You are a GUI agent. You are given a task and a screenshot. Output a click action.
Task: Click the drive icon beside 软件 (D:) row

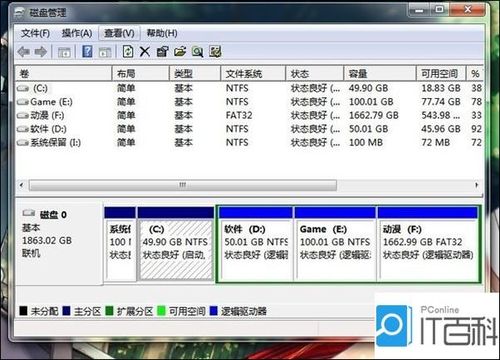coord(23,129)
